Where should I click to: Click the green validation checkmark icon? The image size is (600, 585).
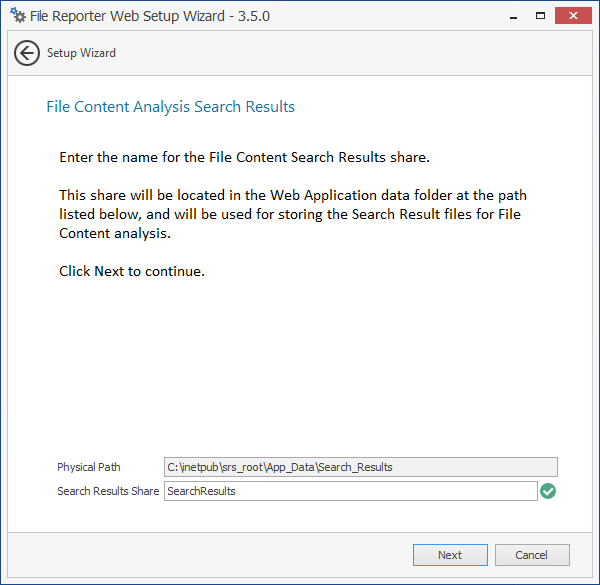point(547,491)
